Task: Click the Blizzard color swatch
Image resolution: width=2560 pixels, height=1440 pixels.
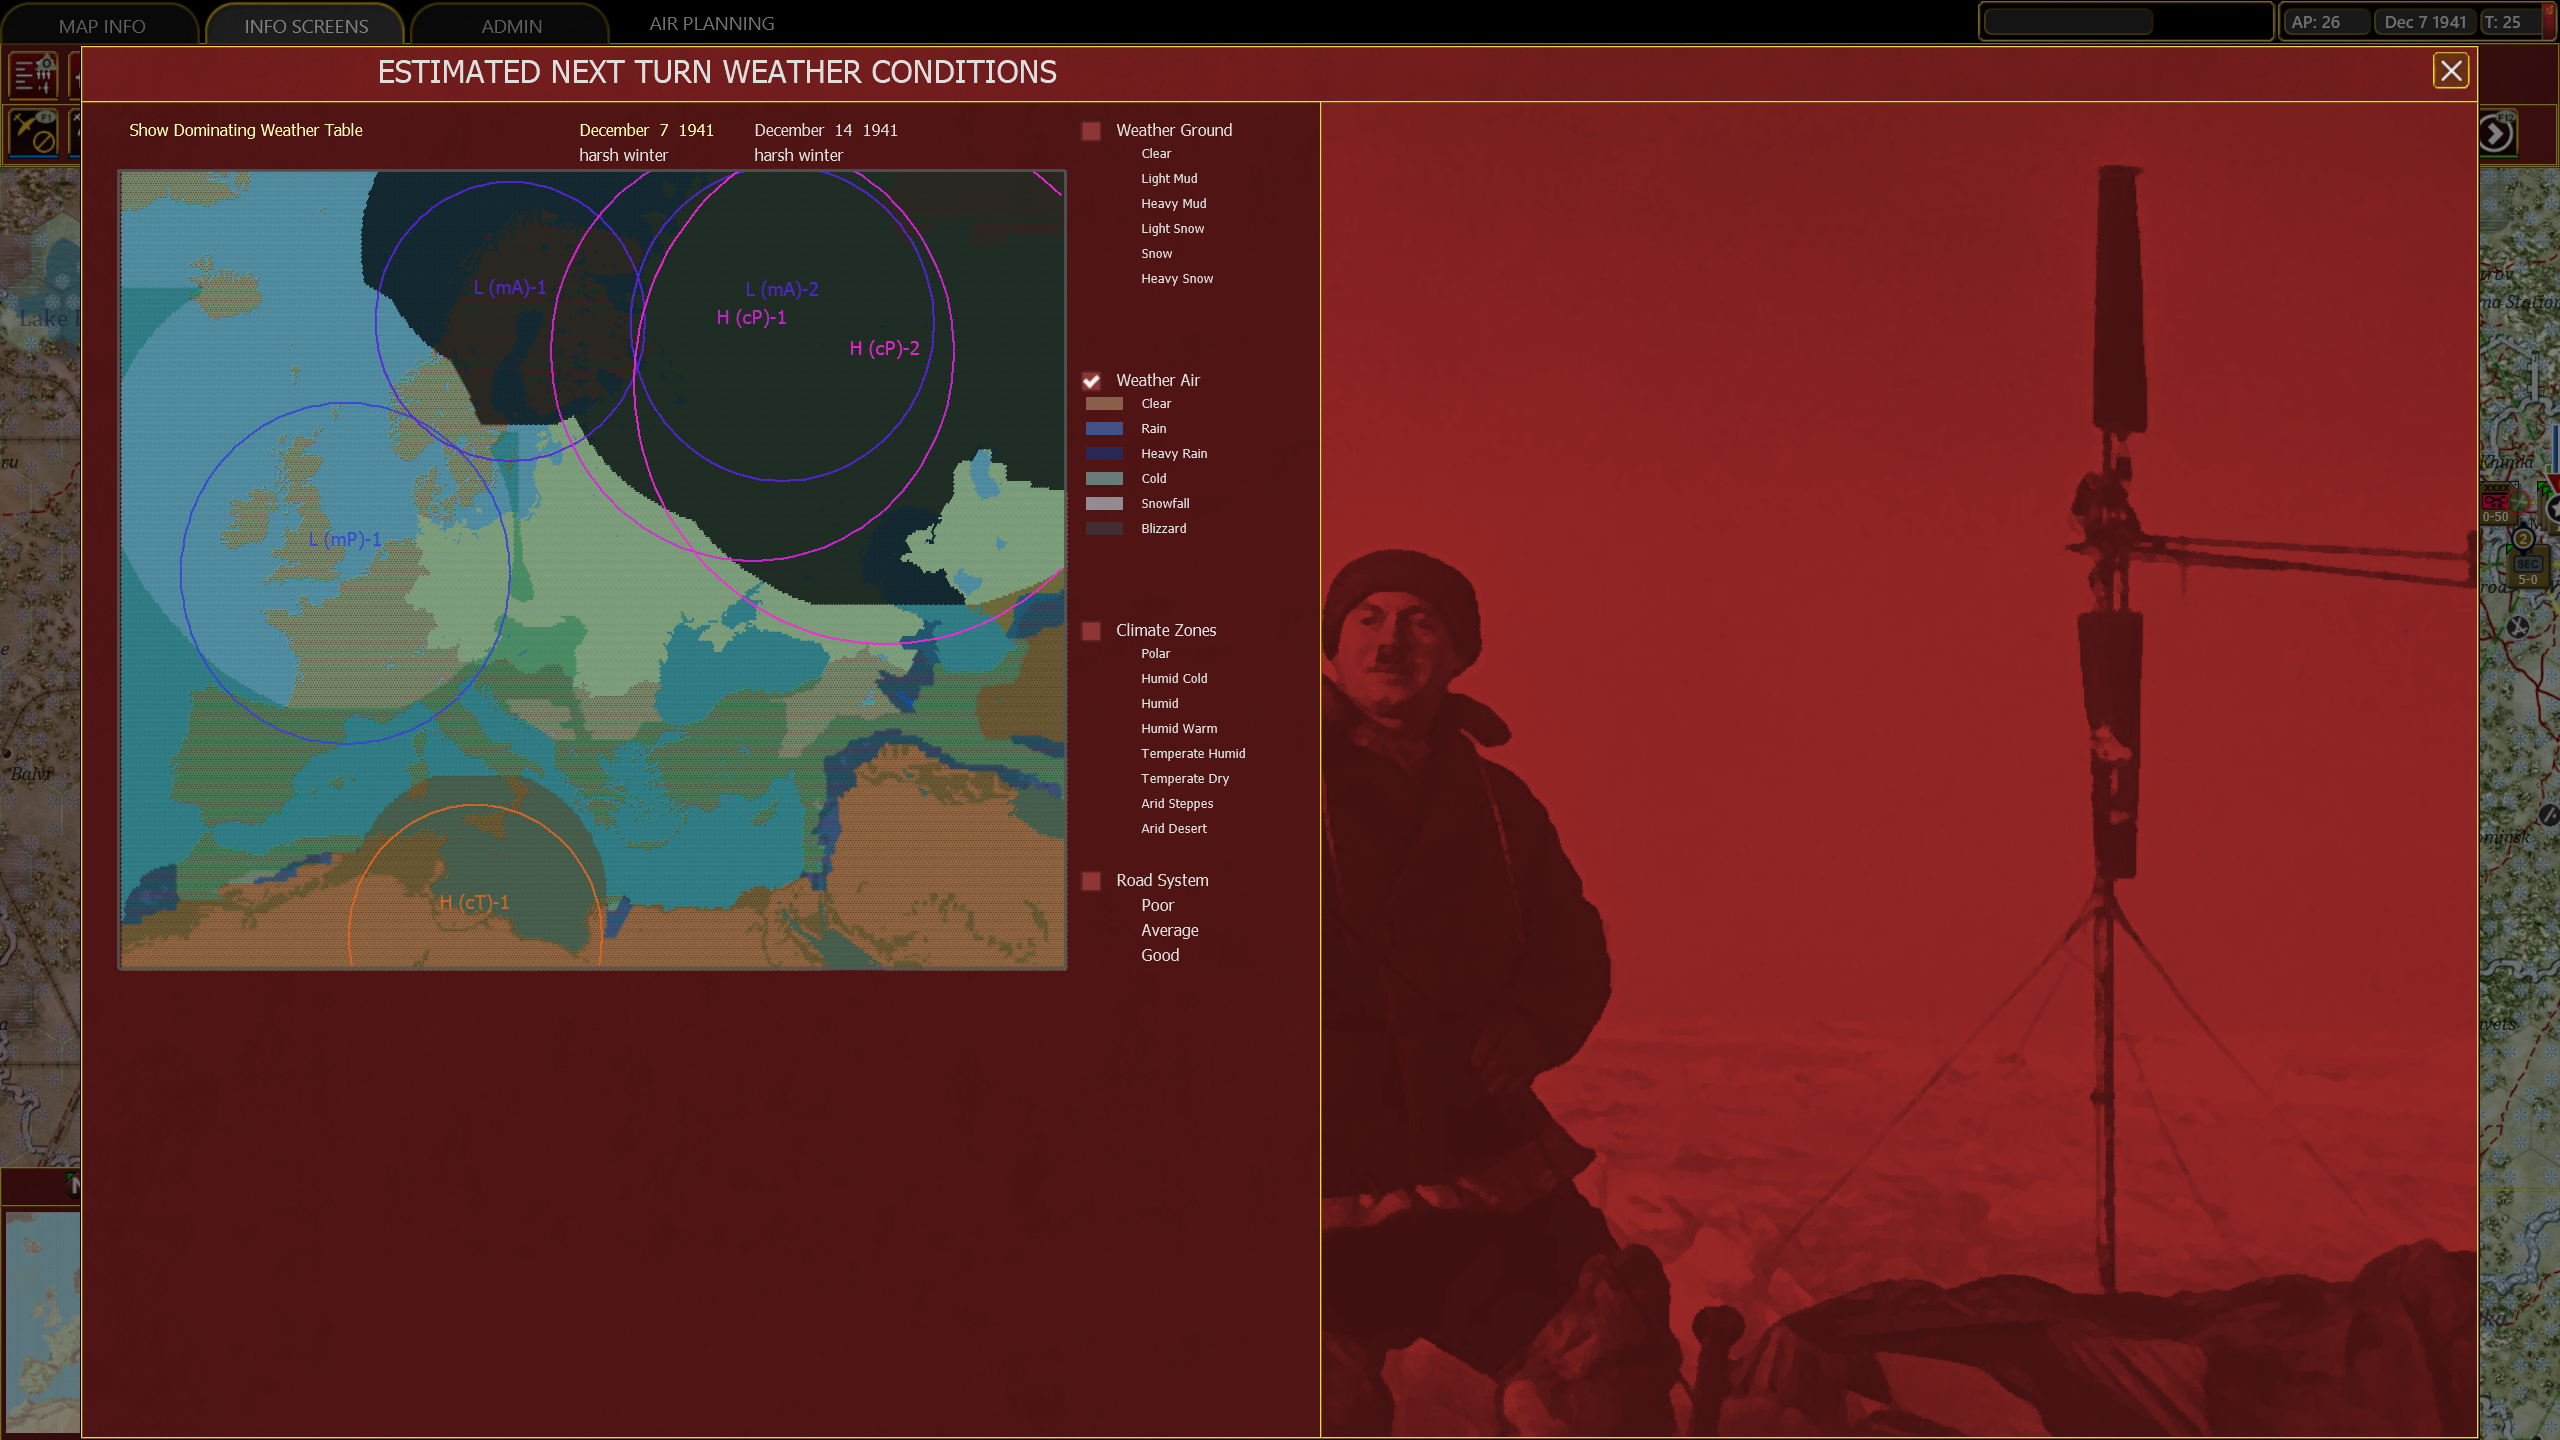Action: 1104,529
